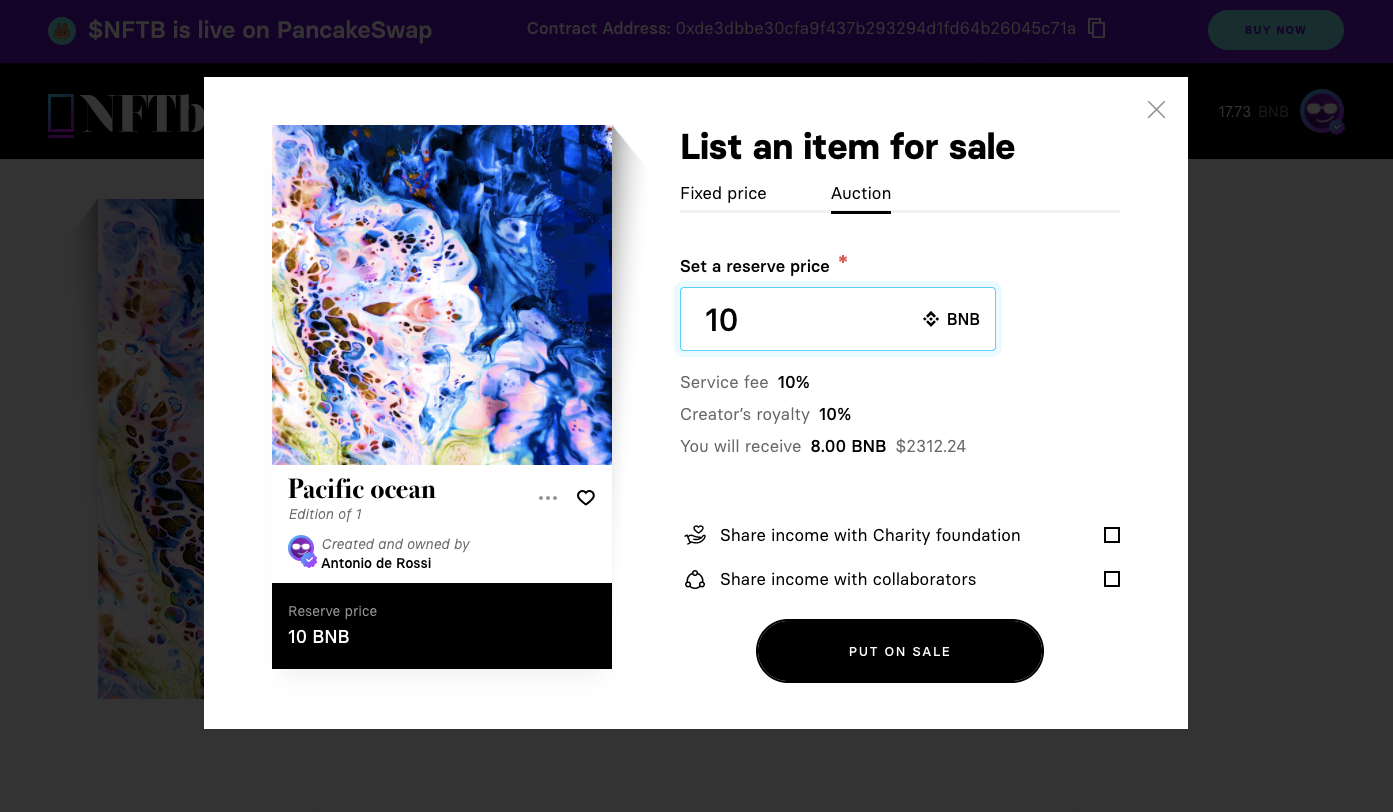Like Pacific ocean with the heart icon
The height and width of the screenshot is (812, 1393).
tap(586, 498)
